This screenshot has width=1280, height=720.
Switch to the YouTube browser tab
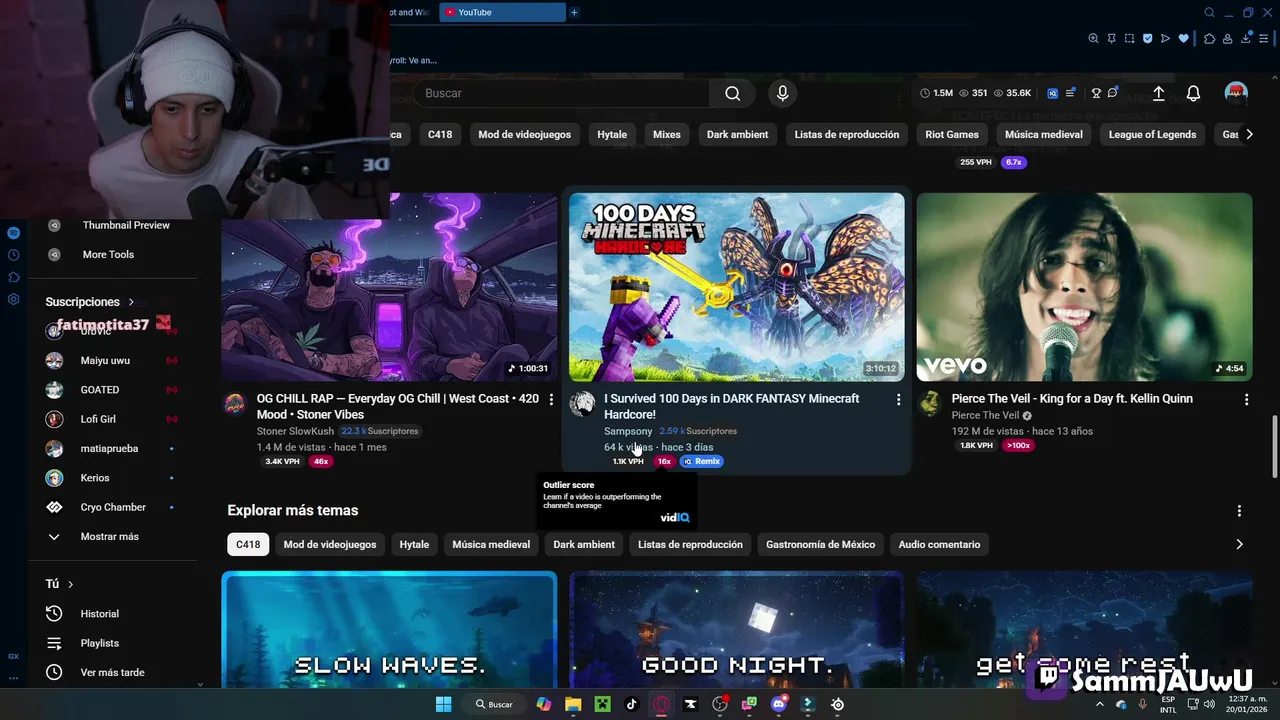[x=503, y=12]
